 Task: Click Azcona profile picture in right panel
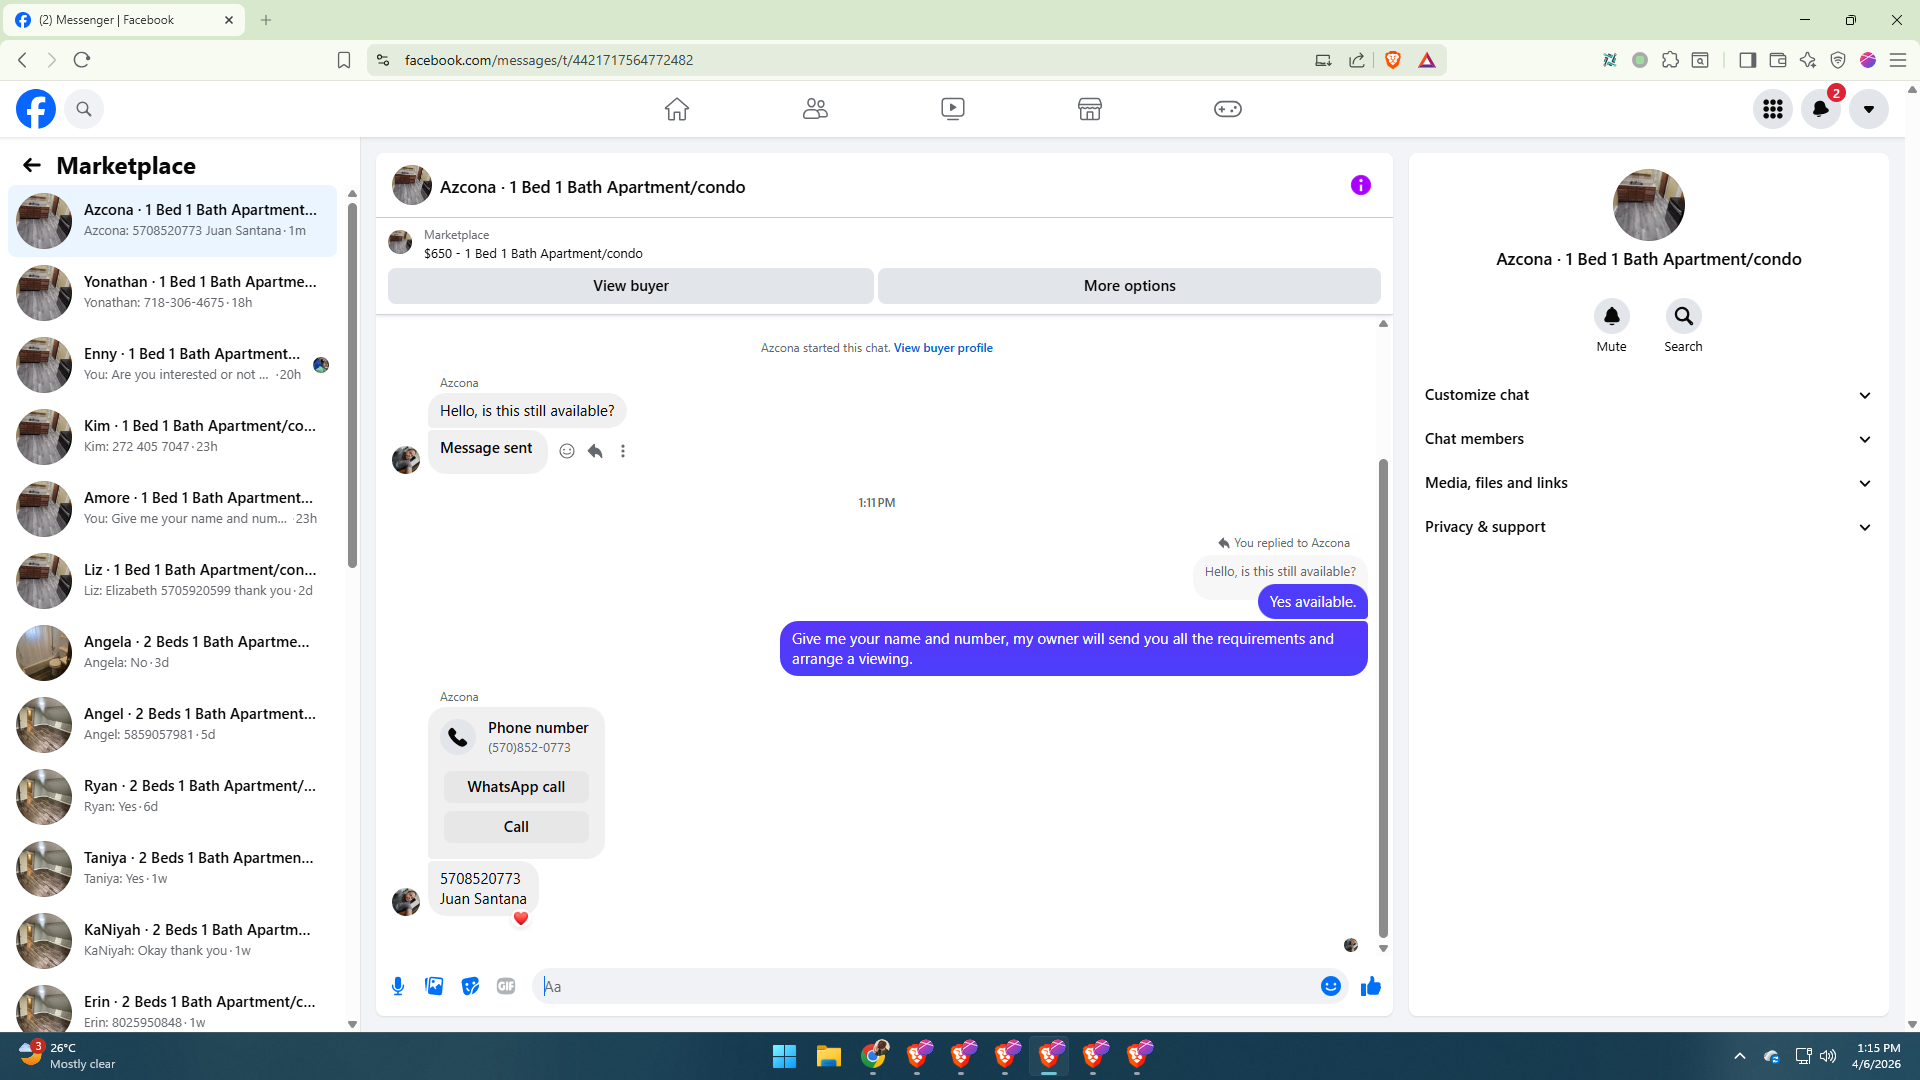tap(1649, 205)
